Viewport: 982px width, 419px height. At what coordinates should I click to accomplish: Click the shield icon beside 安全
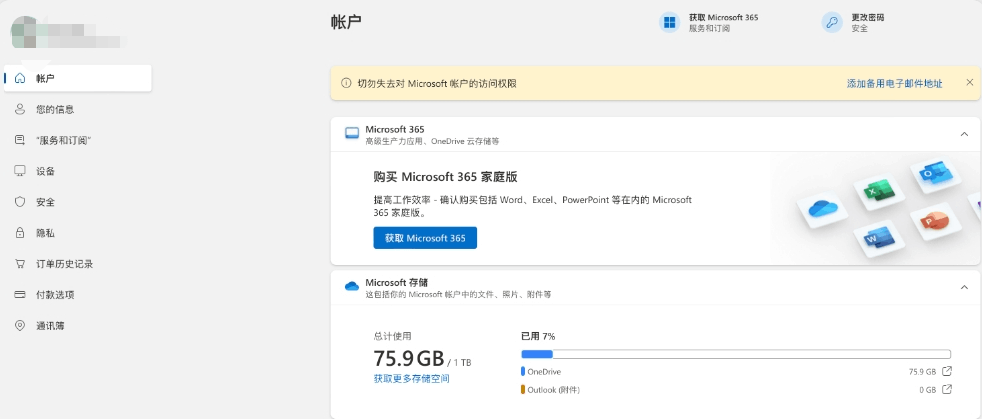pyautogui.click(x=20, y=202)
